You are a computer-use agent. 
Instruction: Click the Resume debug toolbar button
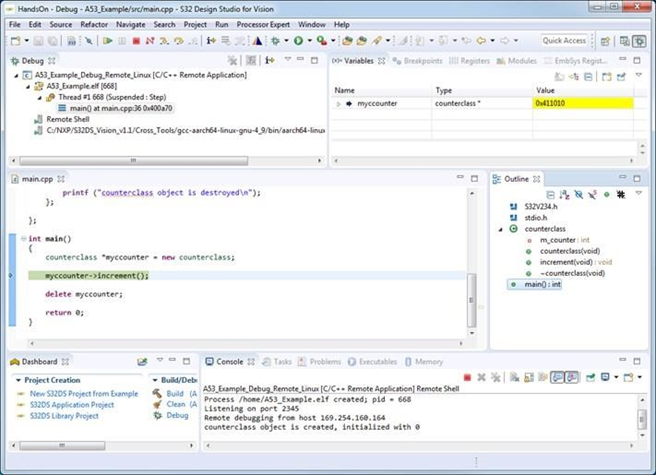coord(108,41)
